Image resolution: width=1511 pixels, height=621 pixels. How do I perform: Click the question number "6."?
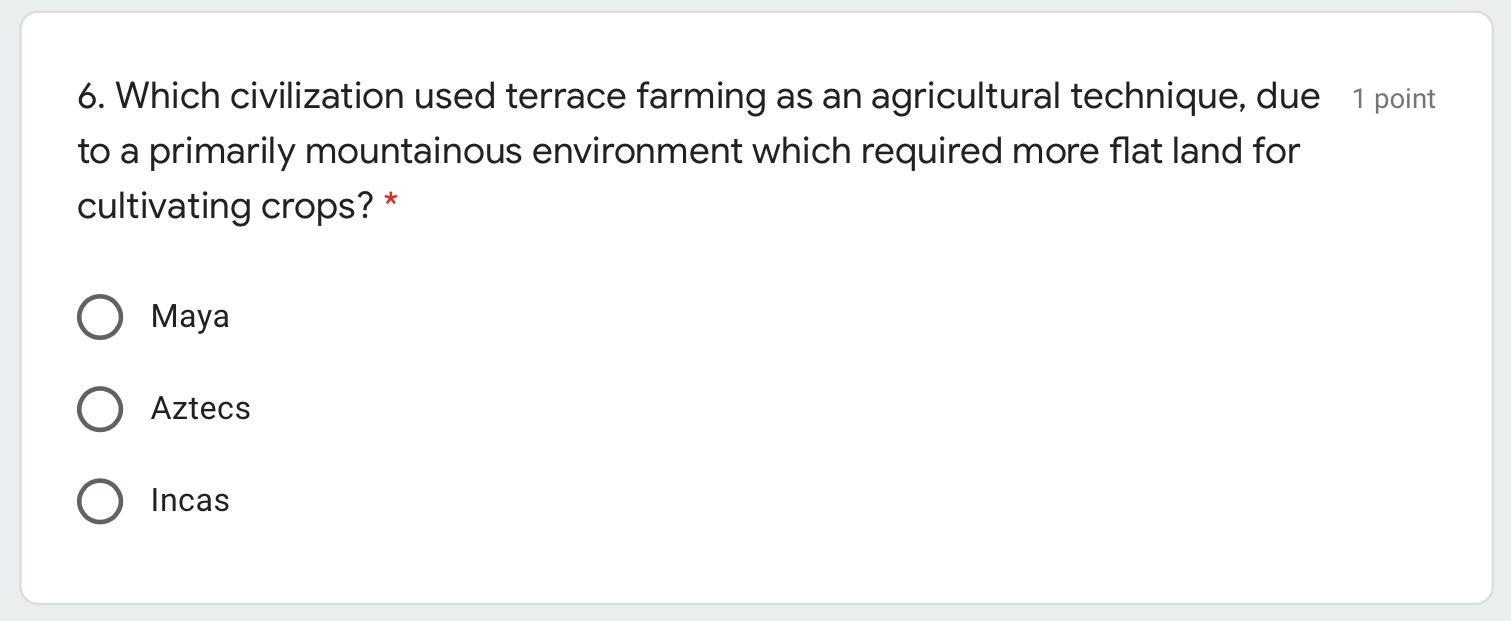[92, 97]
